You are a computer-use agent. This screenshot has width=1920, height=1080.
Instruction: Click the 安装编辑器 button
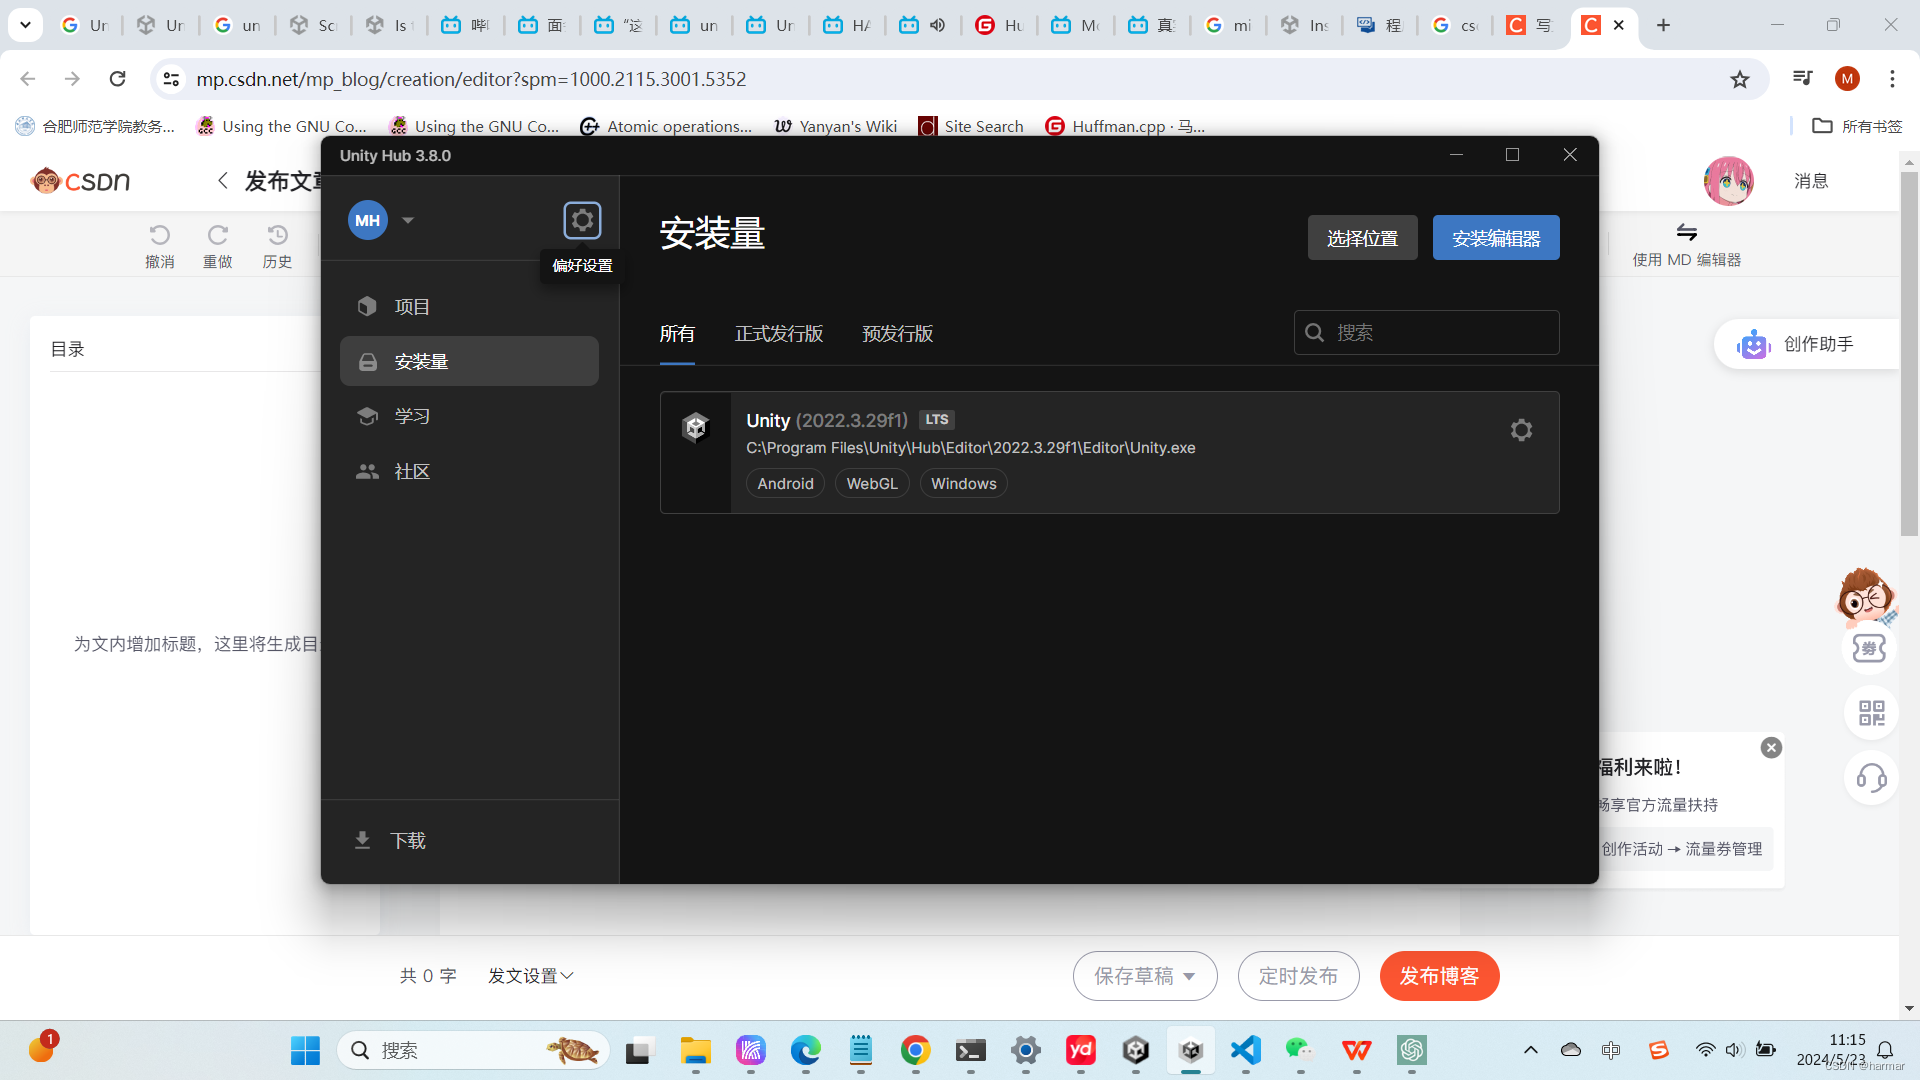(1496, 238)
